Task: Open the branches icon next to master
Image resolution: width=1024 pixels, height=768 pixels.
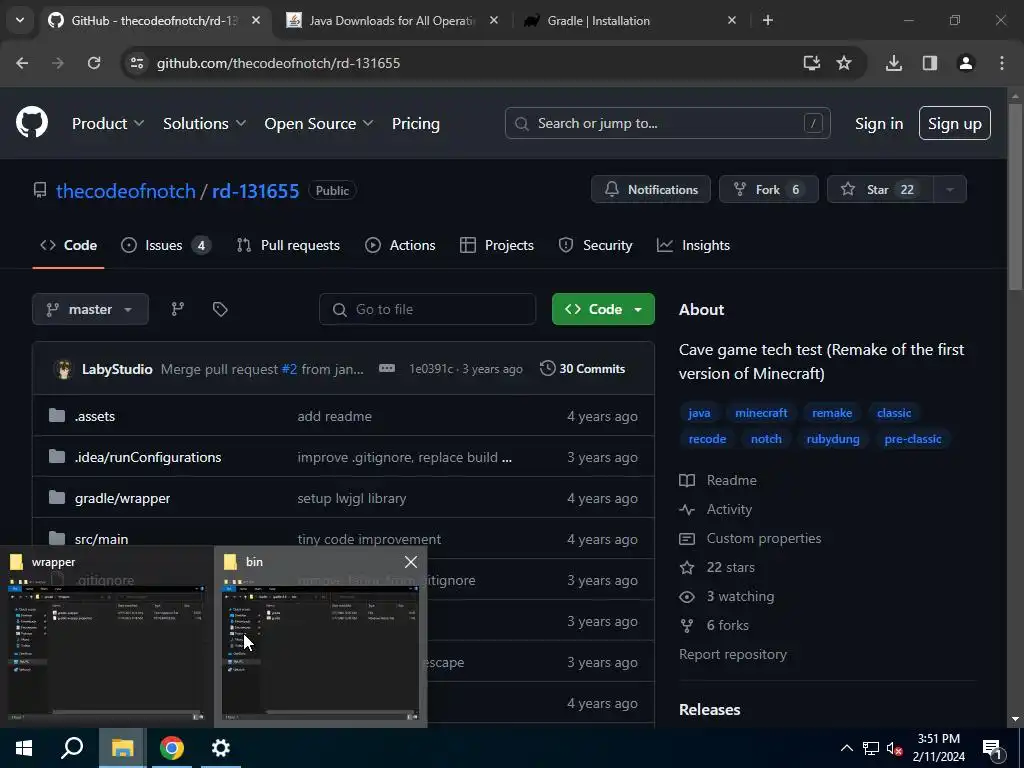Action: pos(178,310)
